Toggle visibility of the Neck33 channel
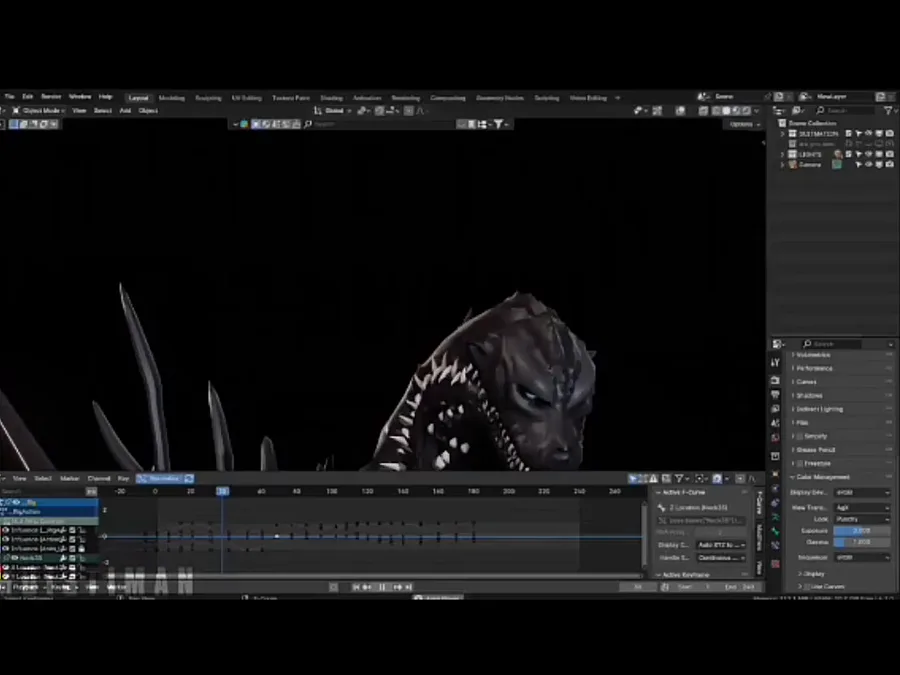Viewport: 900px width, 675px height. (14, 558)
